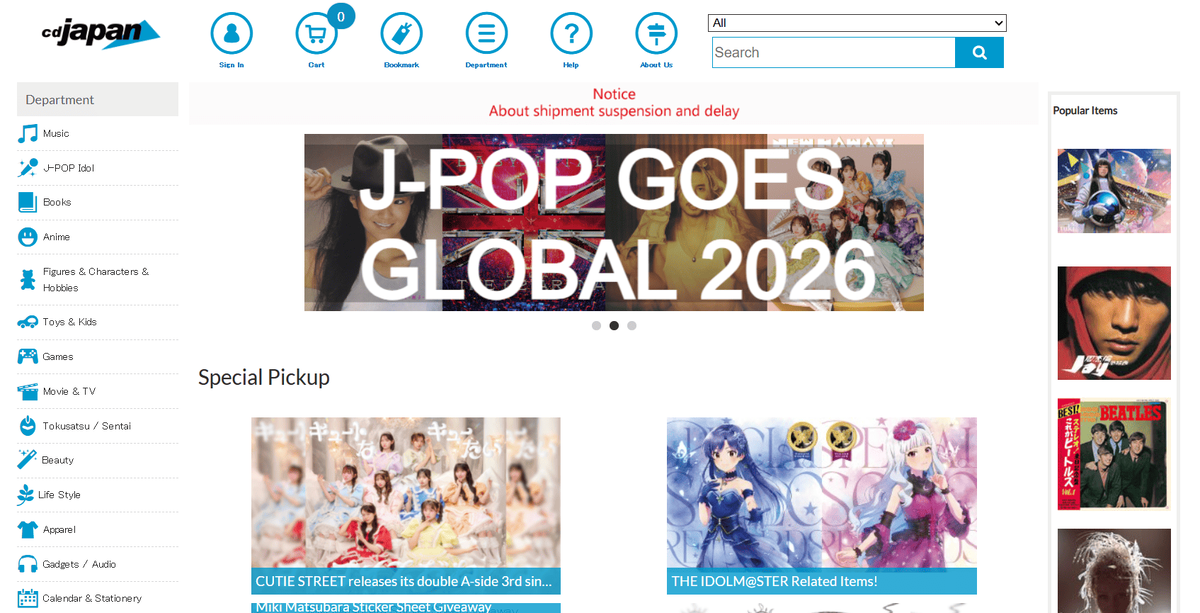
Task: Click the magnifier search button
Action: [x=979, y=53]
